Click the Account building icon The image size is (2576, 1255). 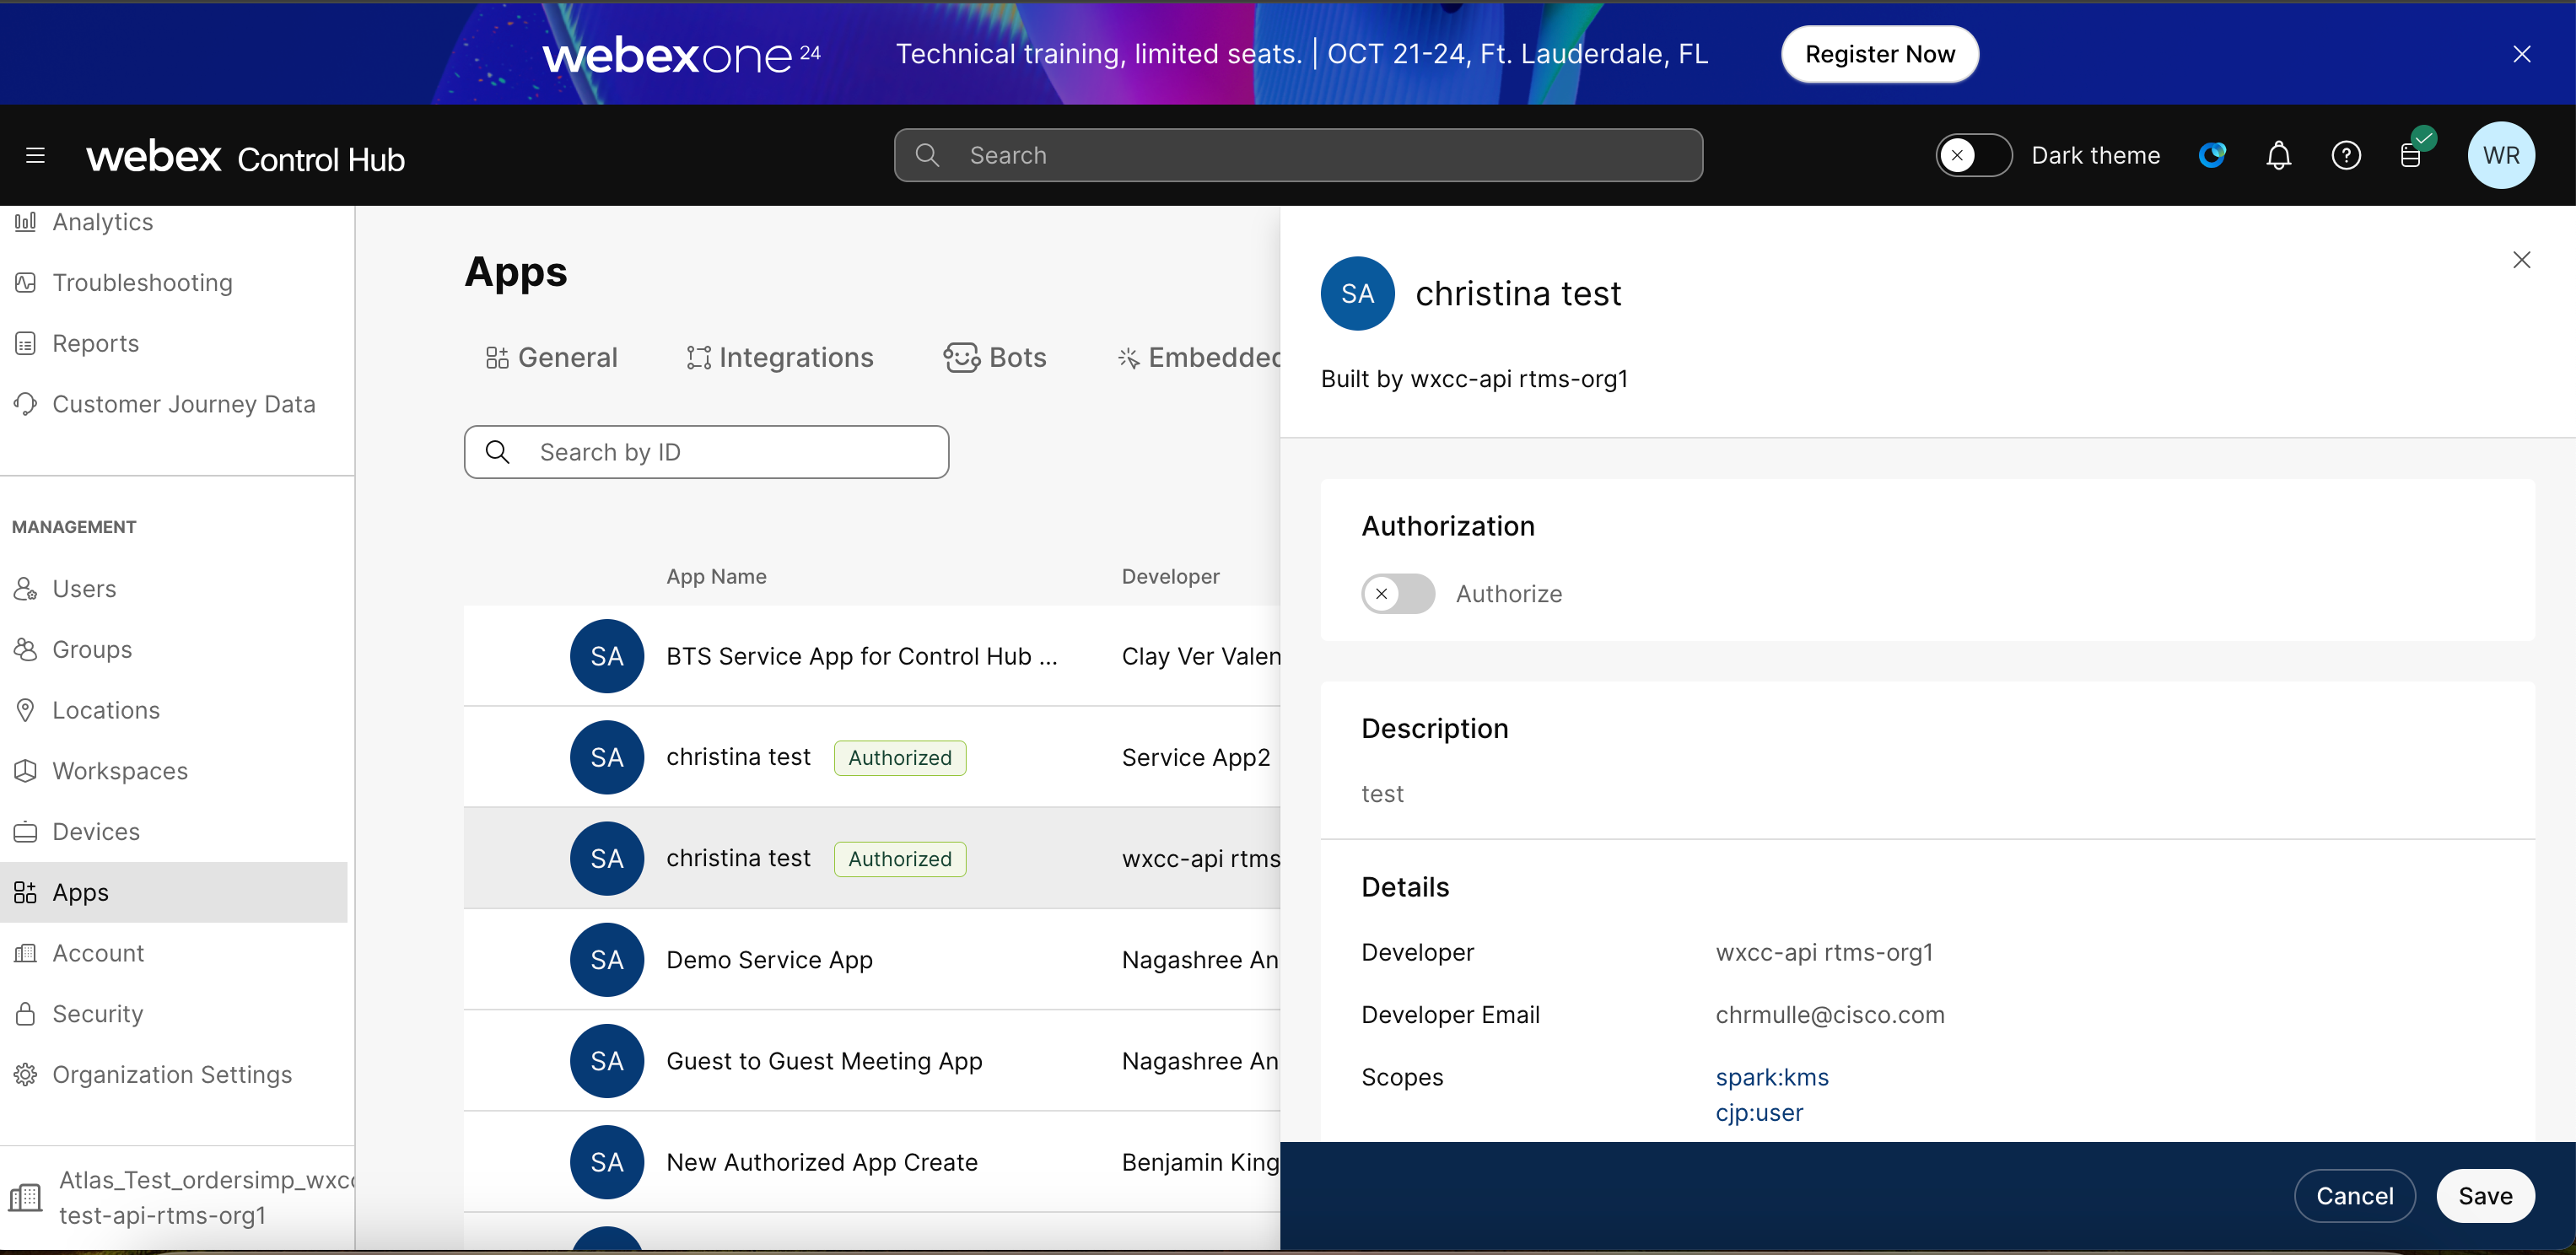click(x=26, y=953)
